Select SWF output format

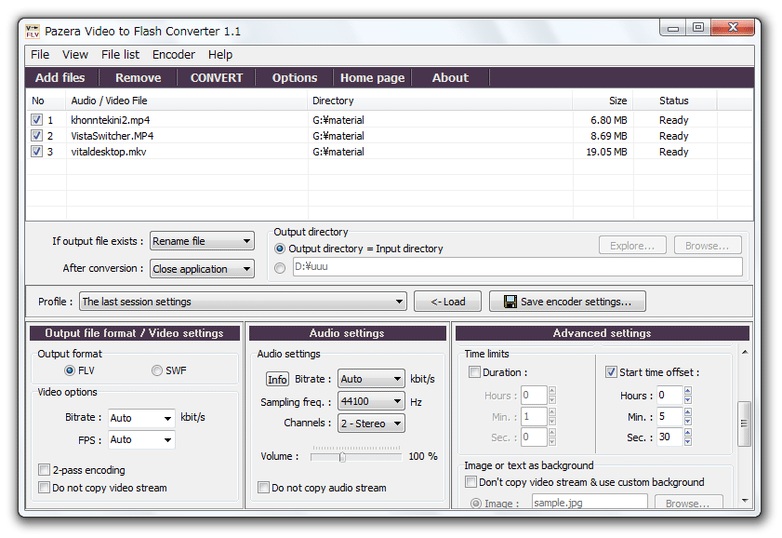[x=157, y=370]
